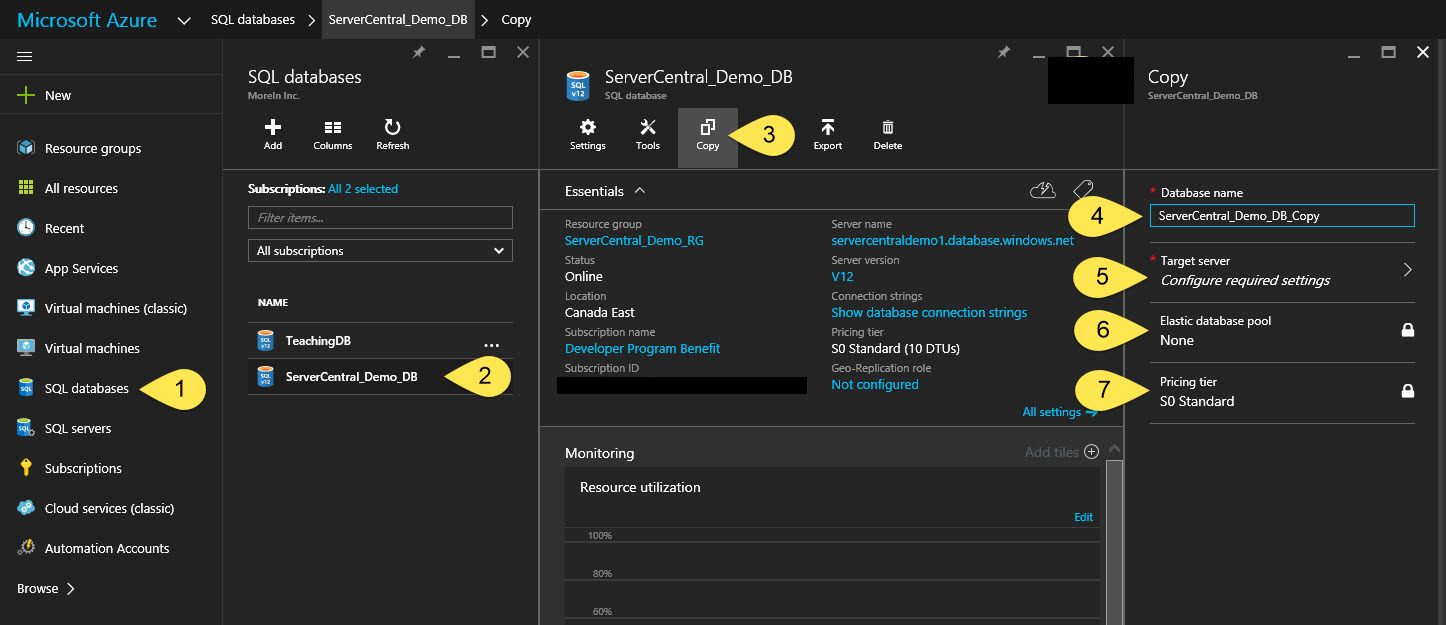
Task: Expand the Browse menu
Action: 46,589
